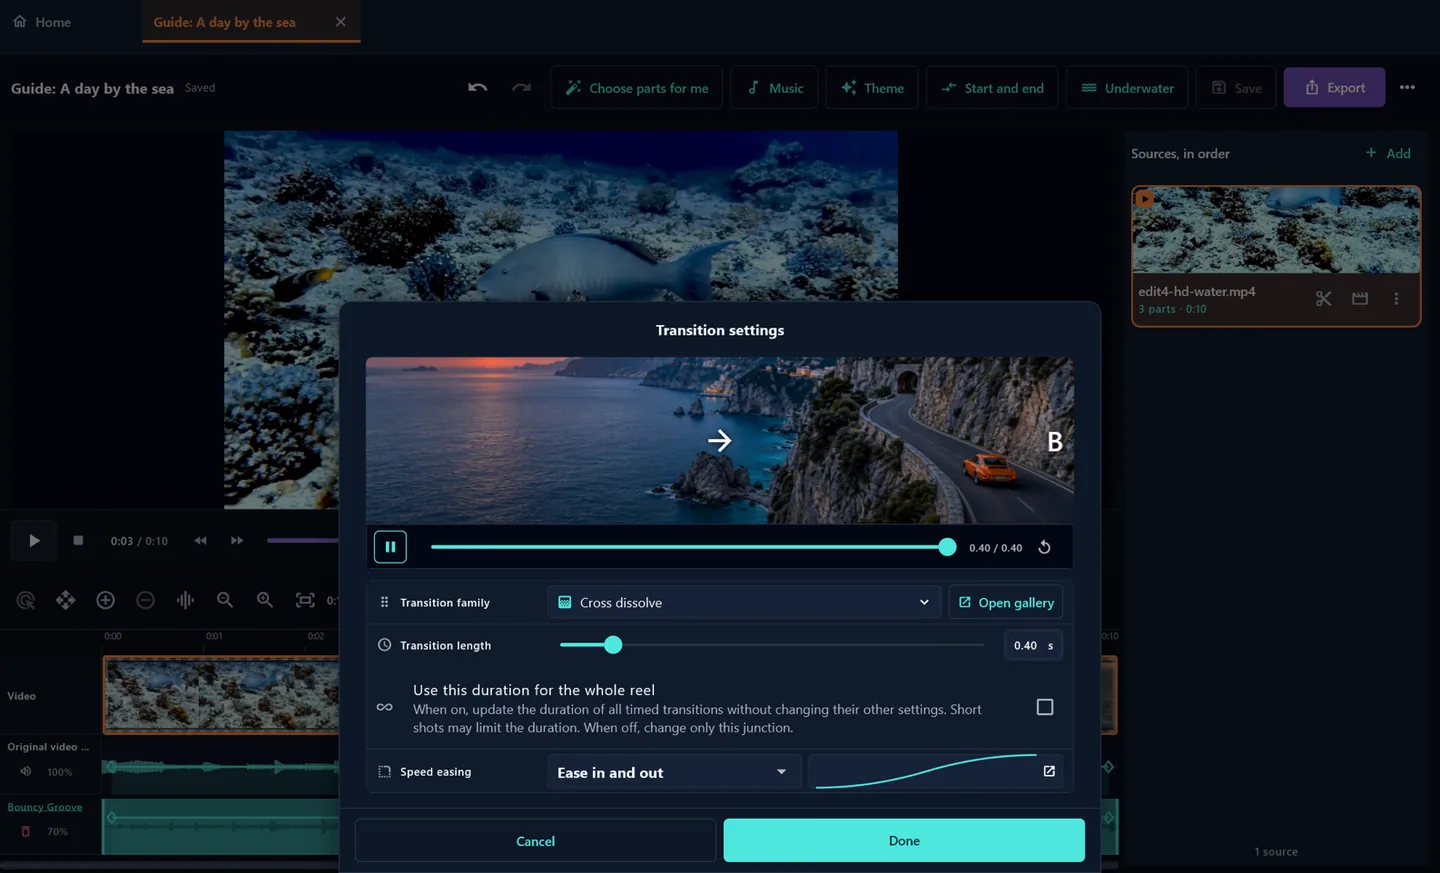Image resolution: width=1440 pixels, height=873 pixels.
Task: Open the Speed easing dropdown
Action: (673, 772)
